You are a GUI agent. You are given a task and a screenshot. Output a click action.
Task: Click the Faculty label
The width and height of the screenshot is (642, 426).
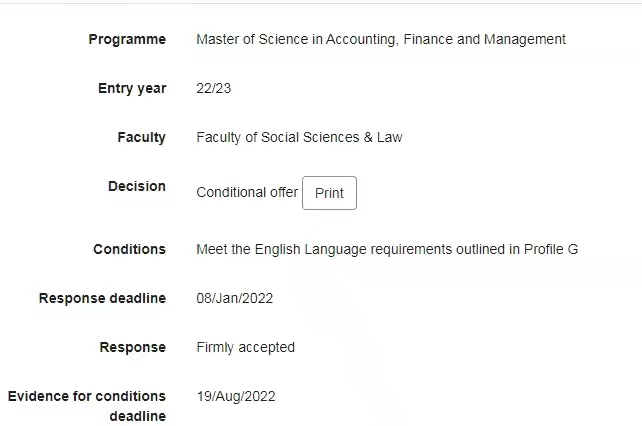(141, 137)
